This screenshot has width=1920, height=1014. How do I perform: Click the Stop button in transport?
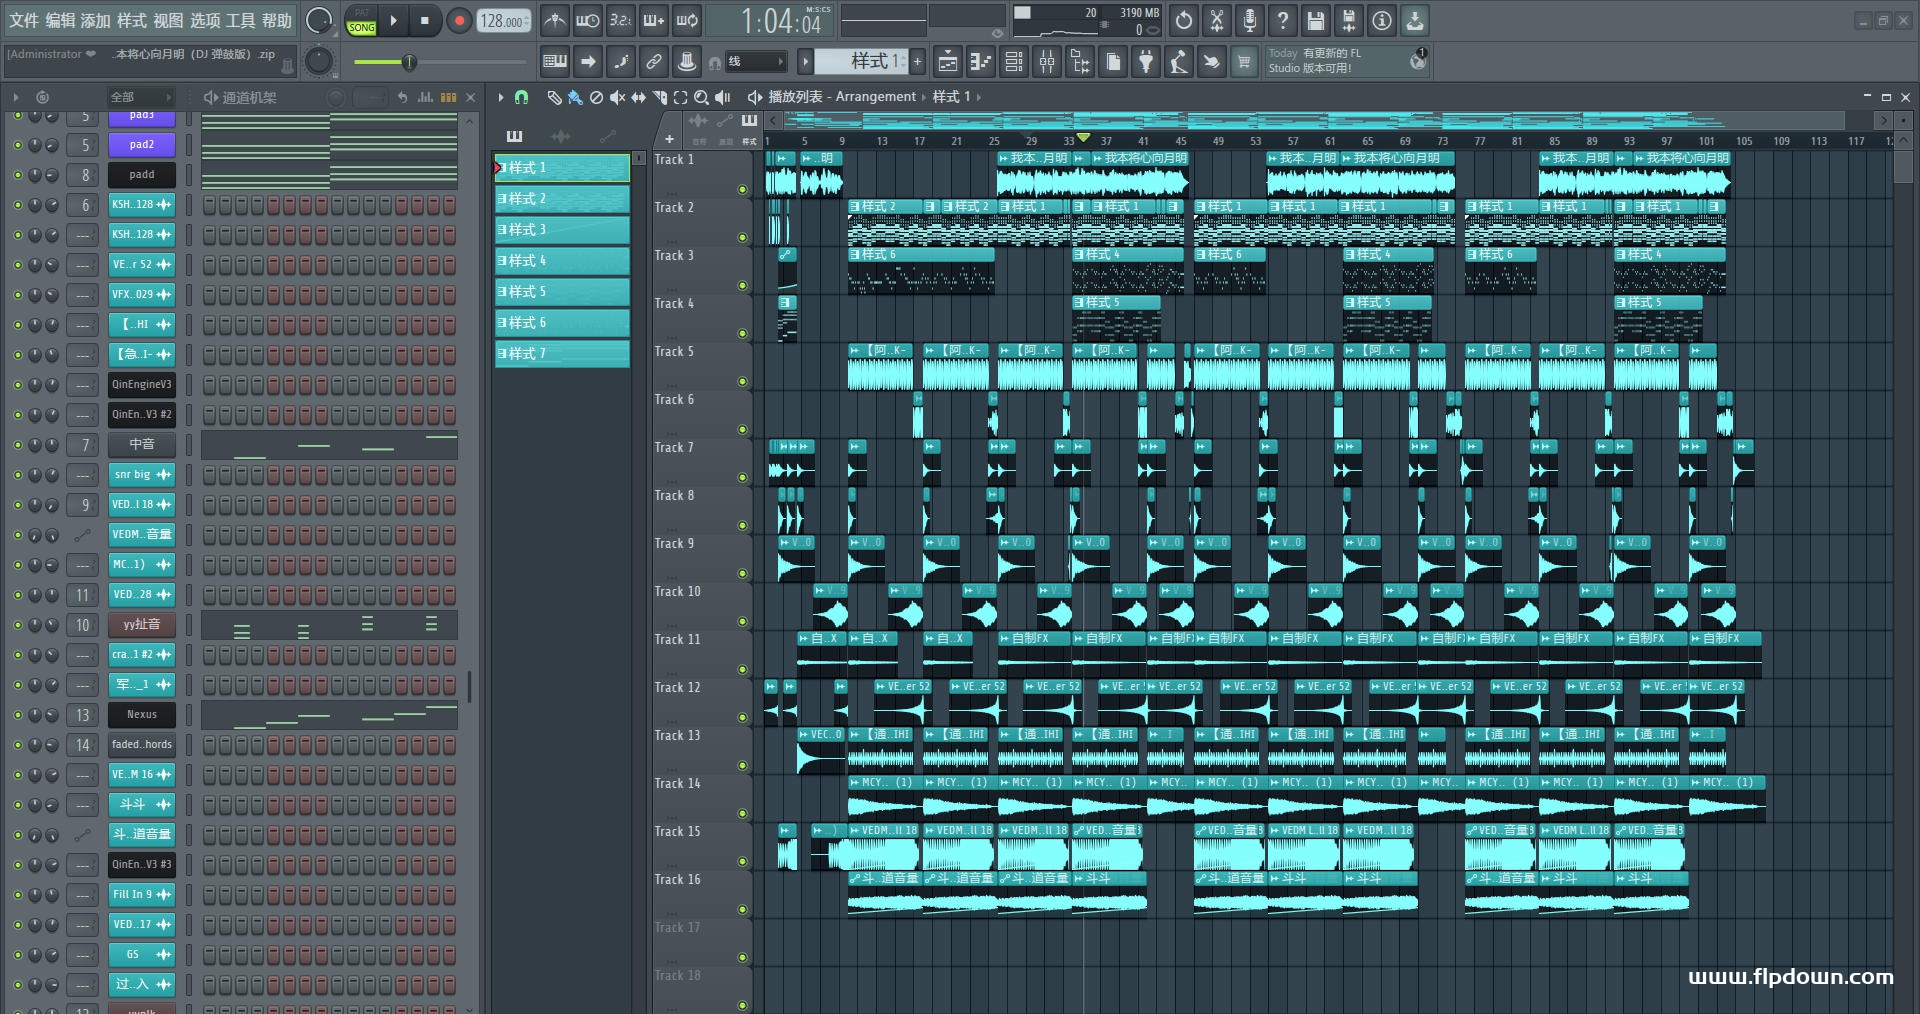coord(425,20)
